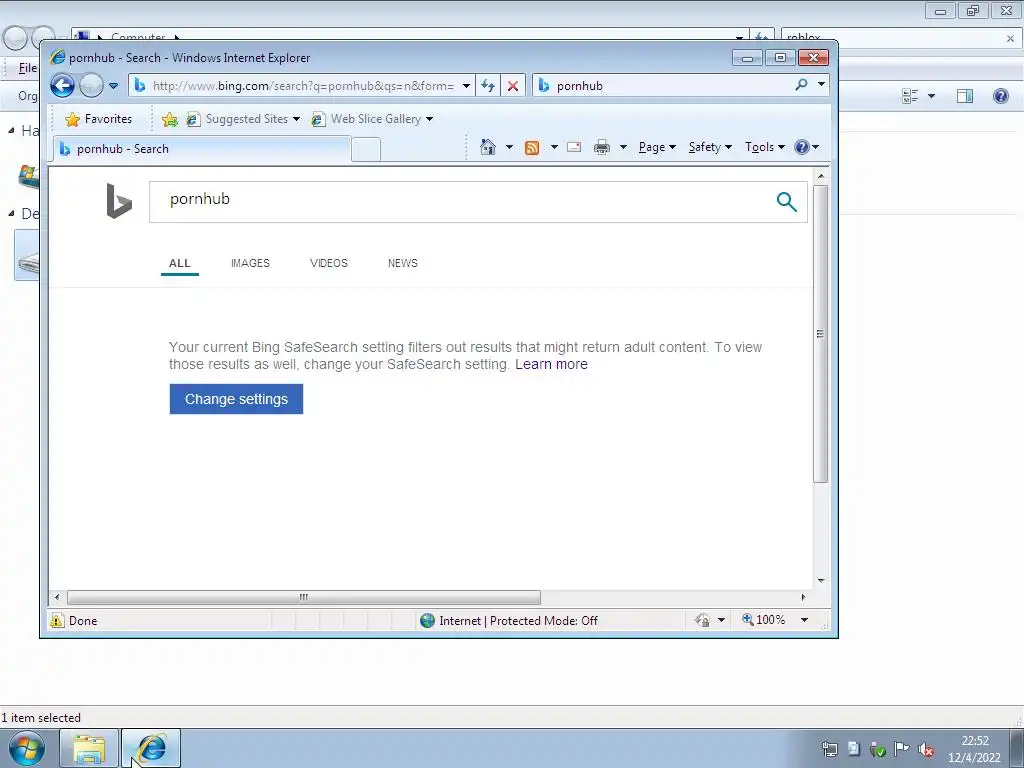Viewport: 1024px width, 768px height.
Task: Click the status bar warning icon
Action: click(57, 620)
